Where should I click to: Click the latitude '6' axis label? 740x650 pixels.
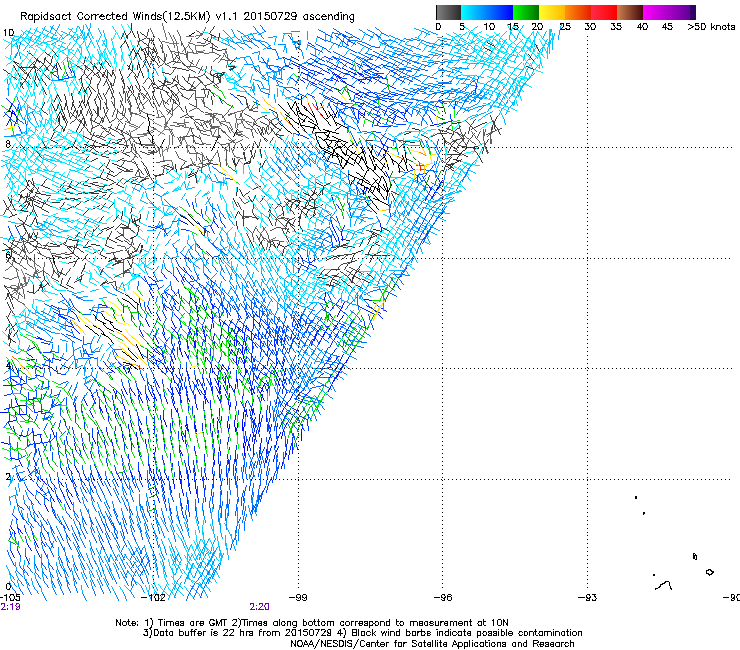pyautogui.click(x=8, y=255)
